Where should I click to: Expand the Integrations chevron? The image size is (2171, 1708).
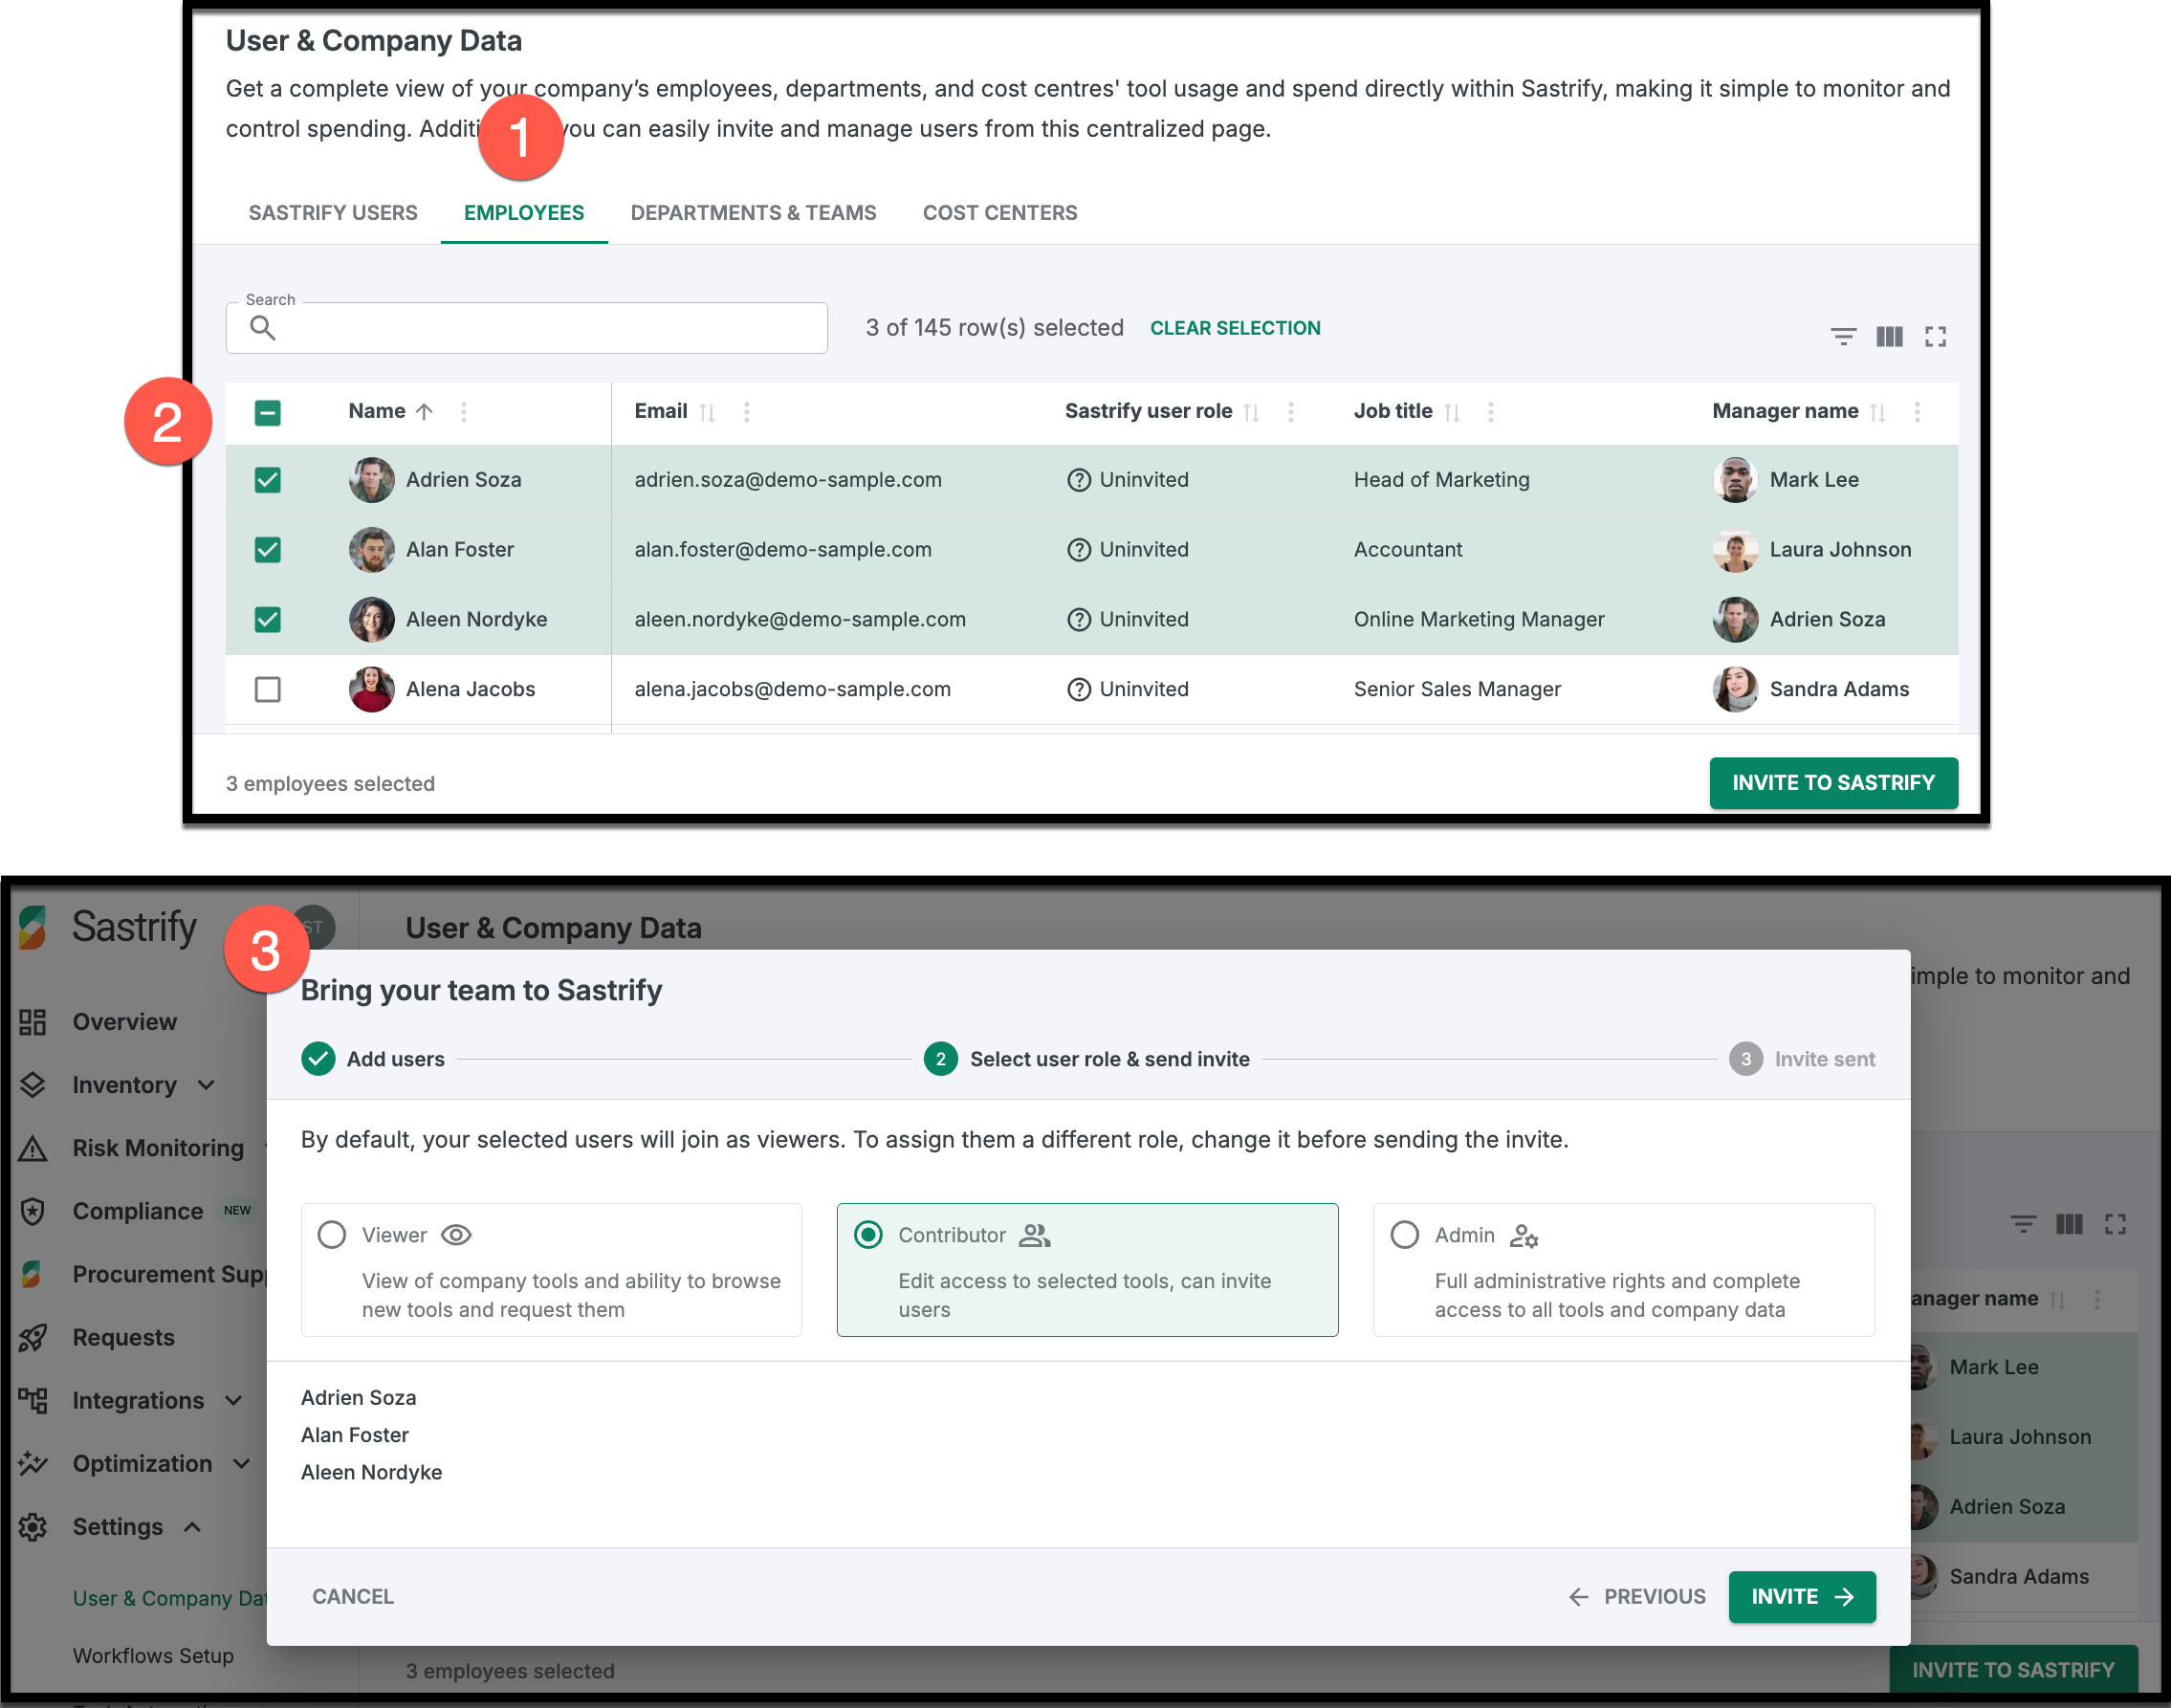[x=234, y=1400]
